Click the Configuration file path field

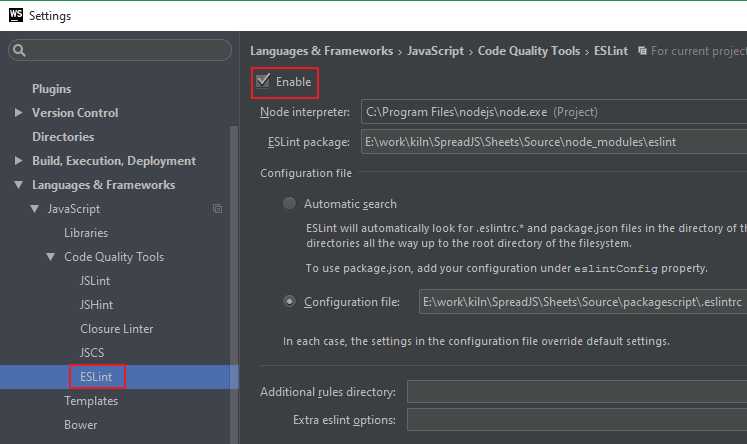(583, 302)
